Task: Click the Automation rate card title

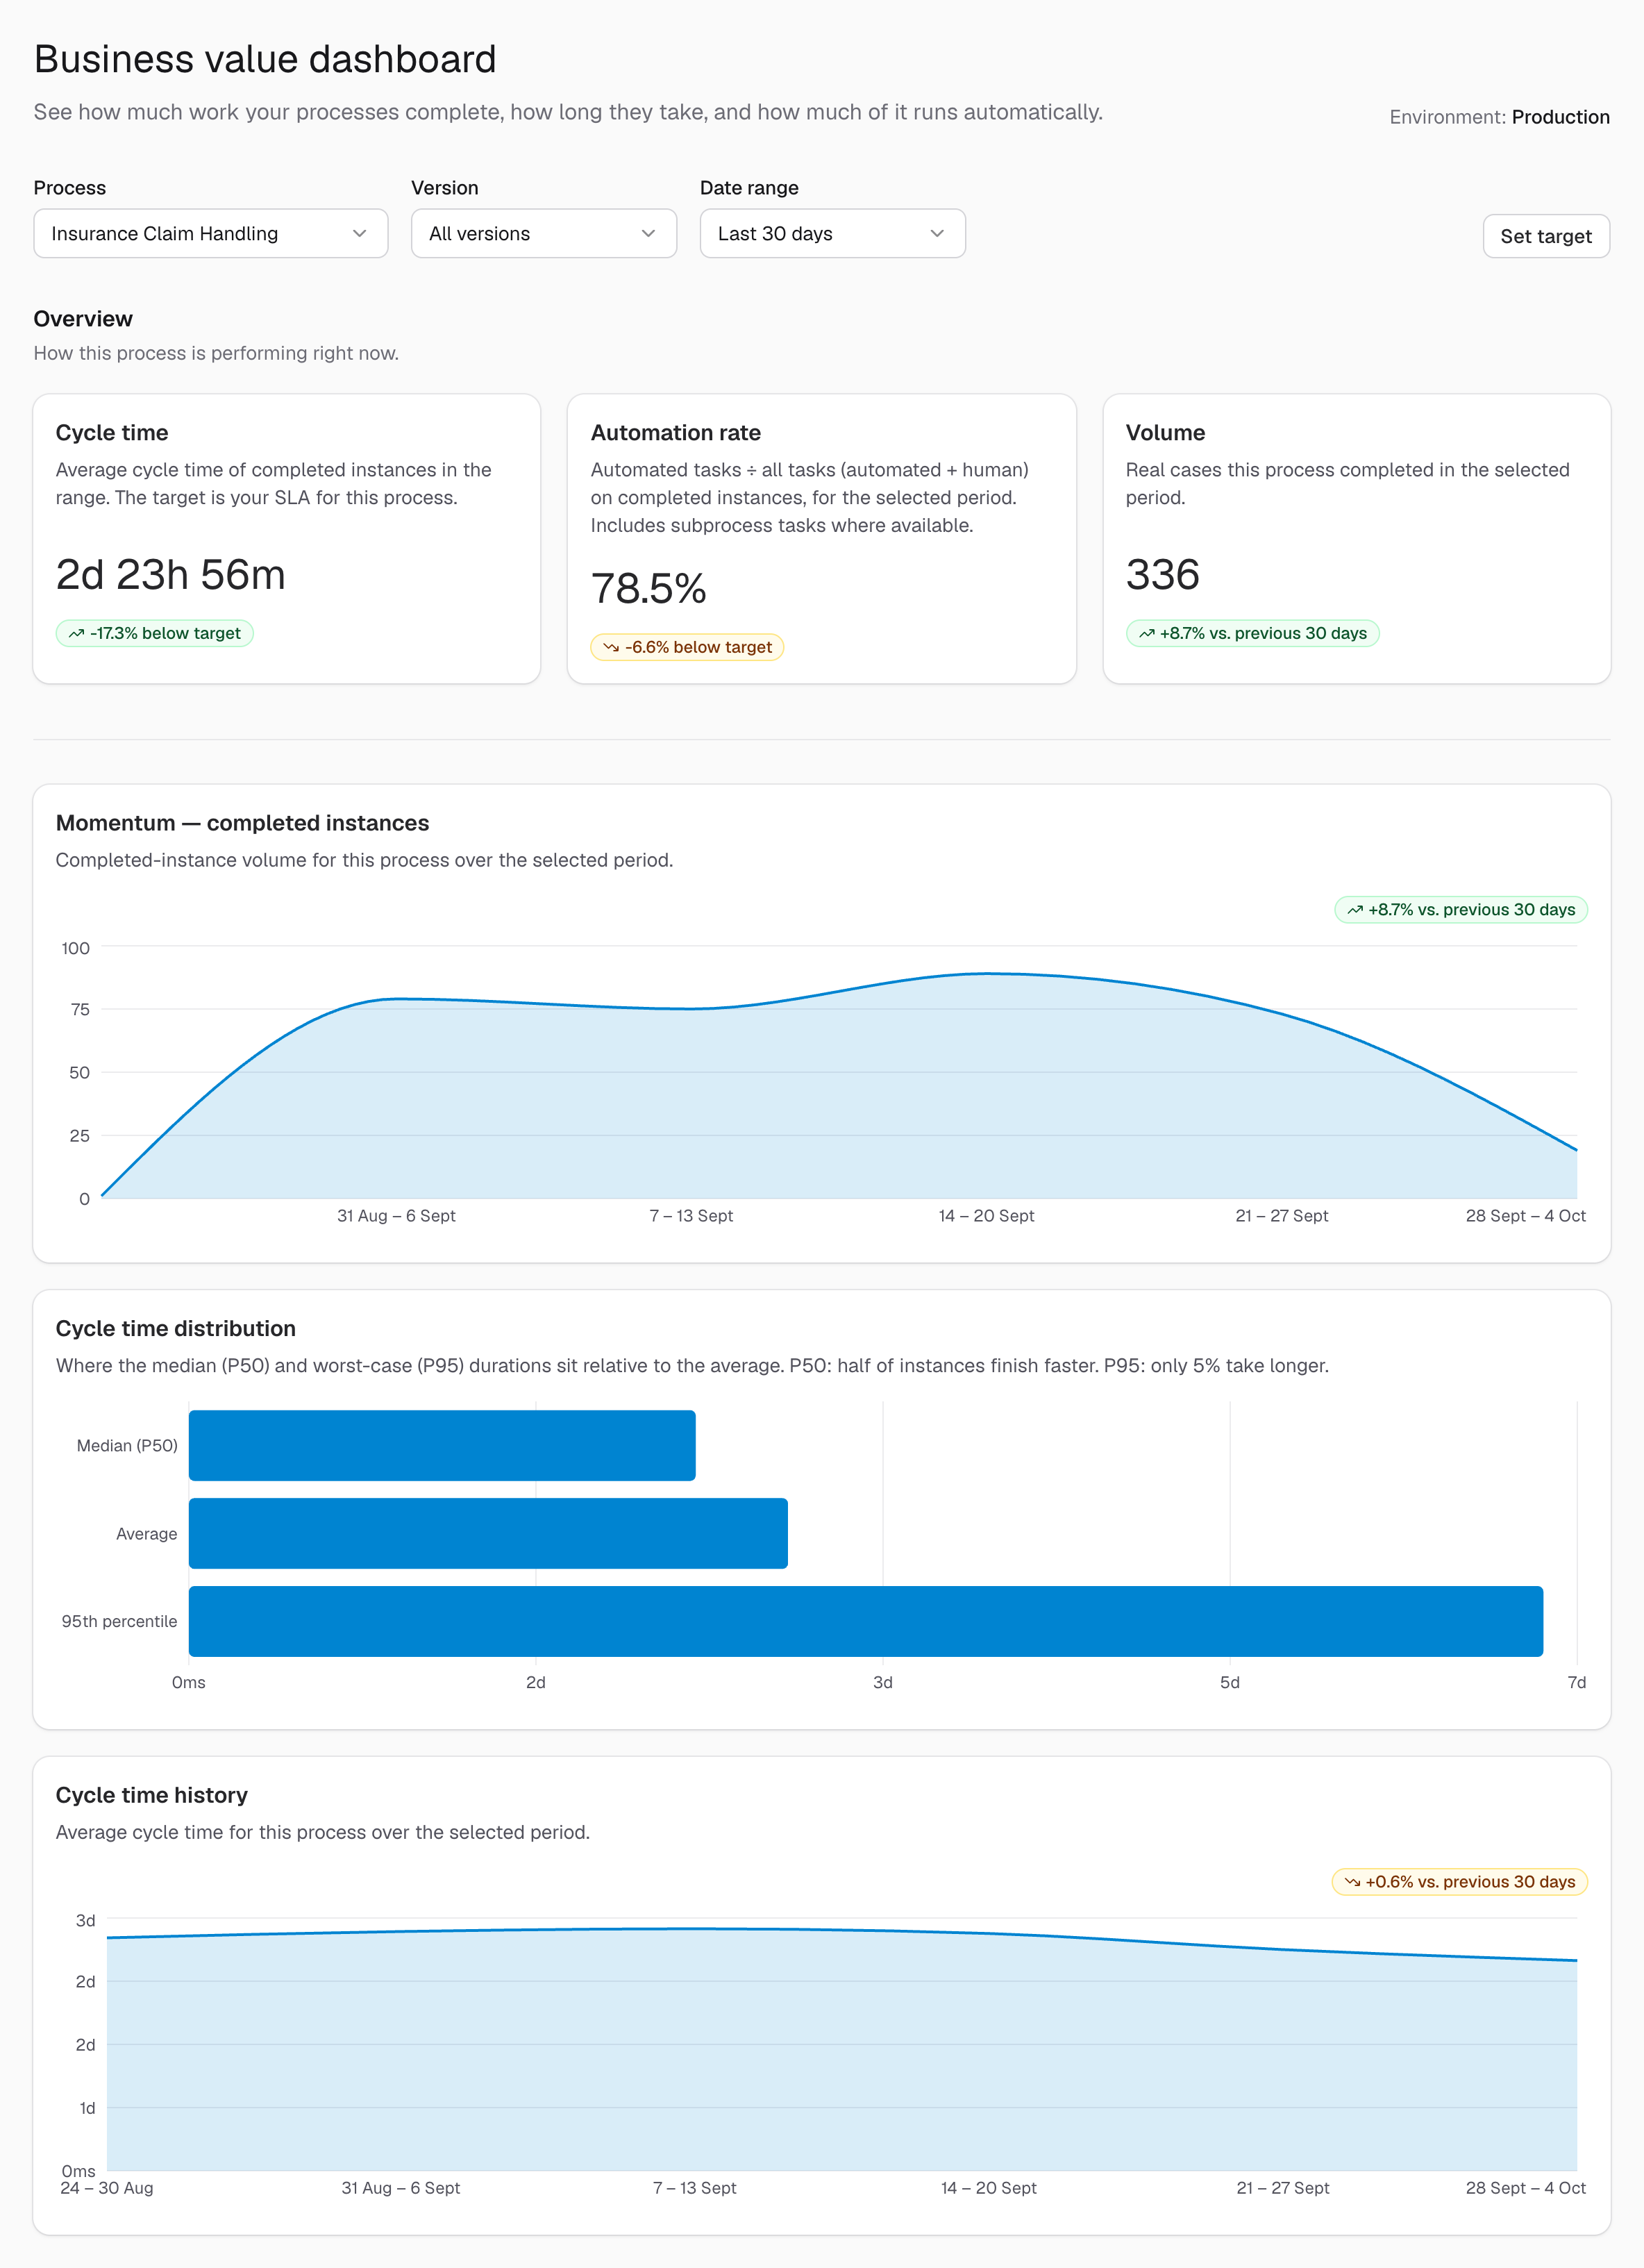Action: [x=676, y=432]
